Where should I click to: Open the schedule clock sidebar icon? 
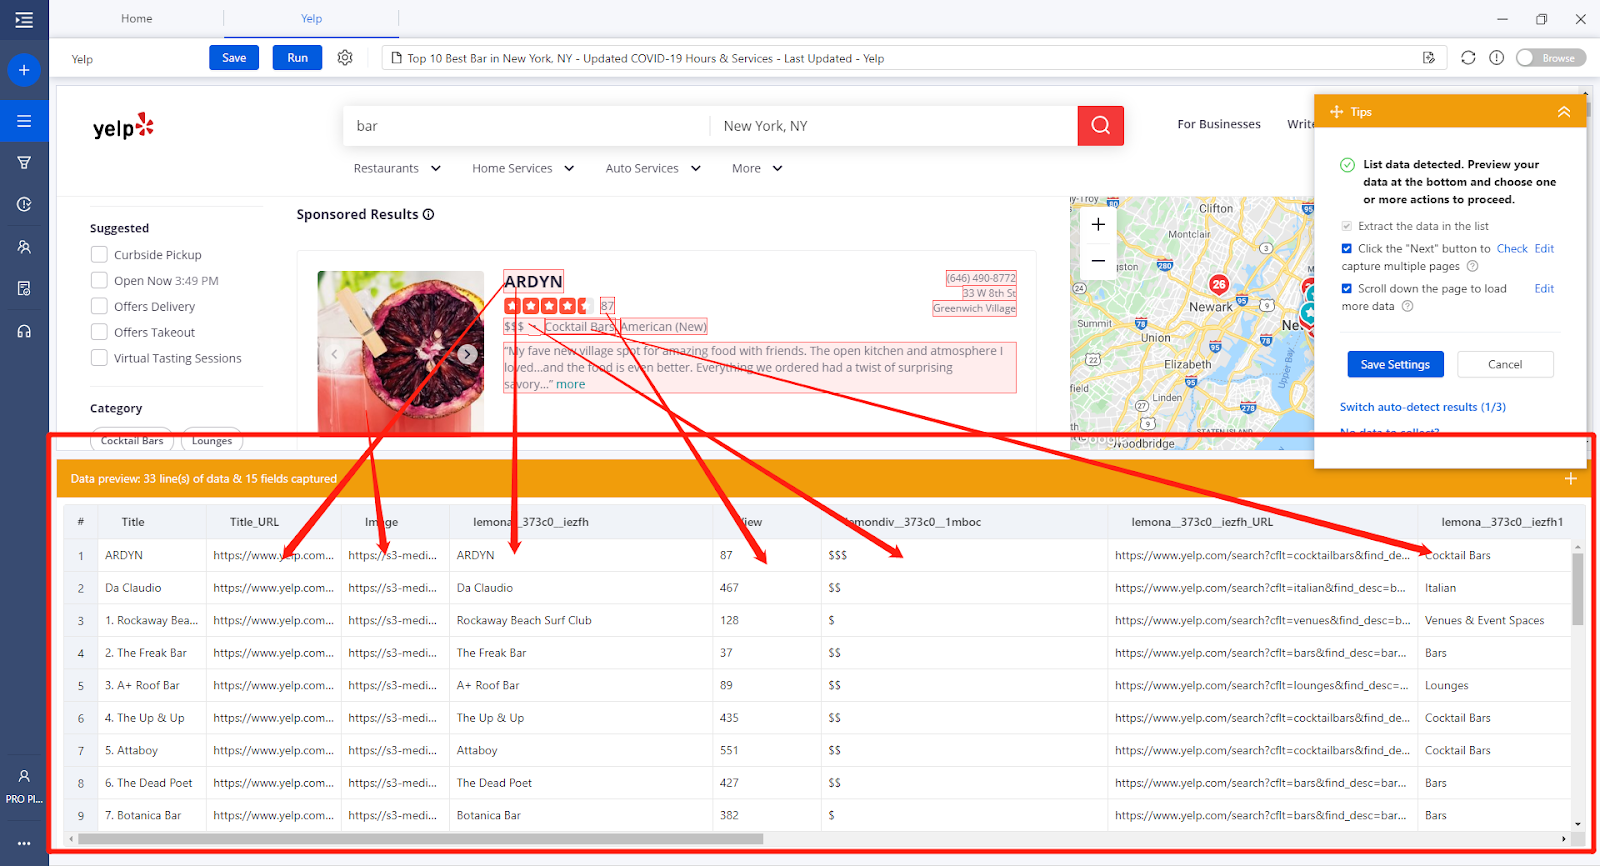pyautogui.click(x=24, y=204)
